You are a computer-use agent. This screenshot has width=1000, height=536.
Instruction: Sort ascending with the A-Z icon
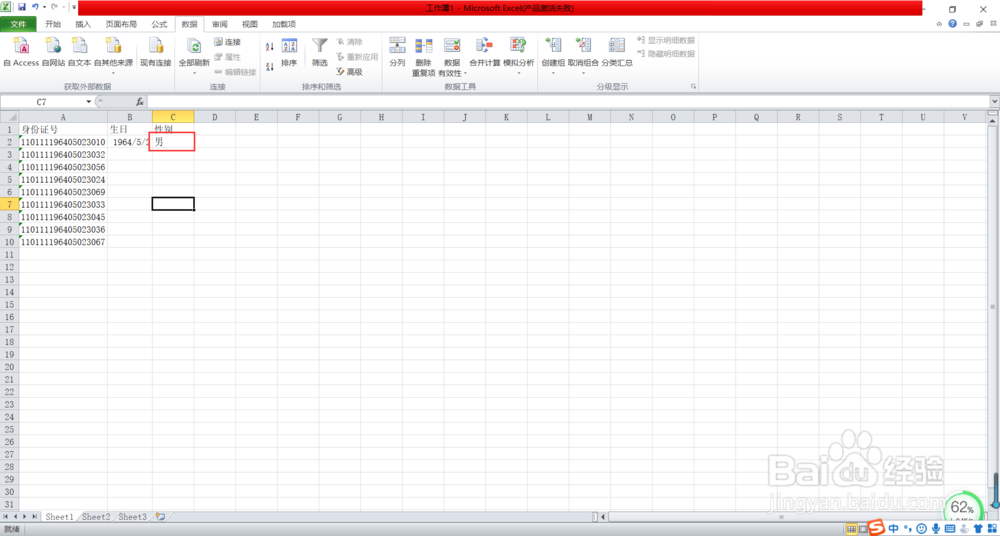click(x=269, y=47)
